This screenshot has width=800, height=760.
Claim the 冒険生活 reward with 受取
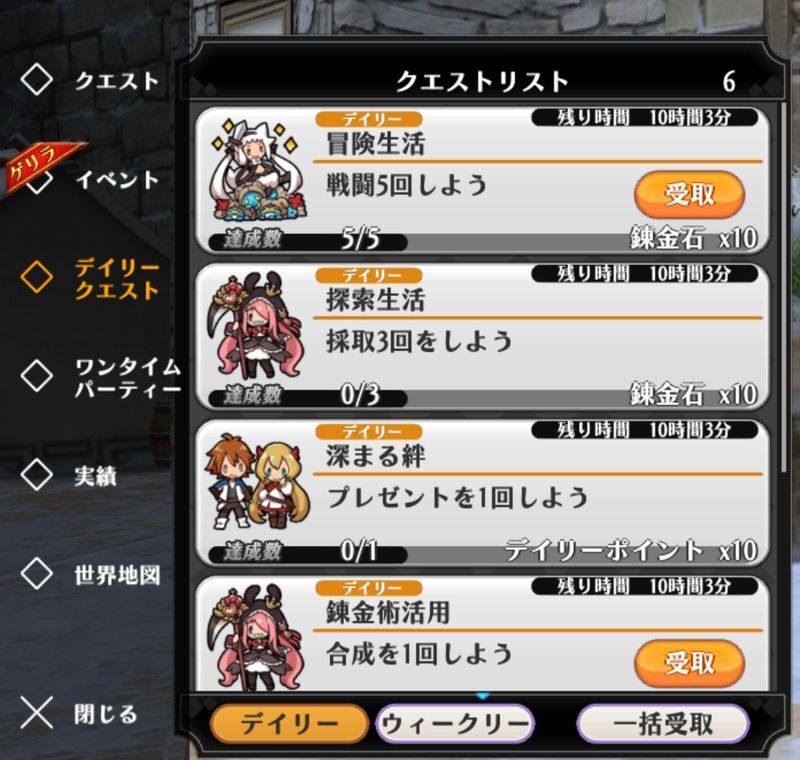point(689,194)
